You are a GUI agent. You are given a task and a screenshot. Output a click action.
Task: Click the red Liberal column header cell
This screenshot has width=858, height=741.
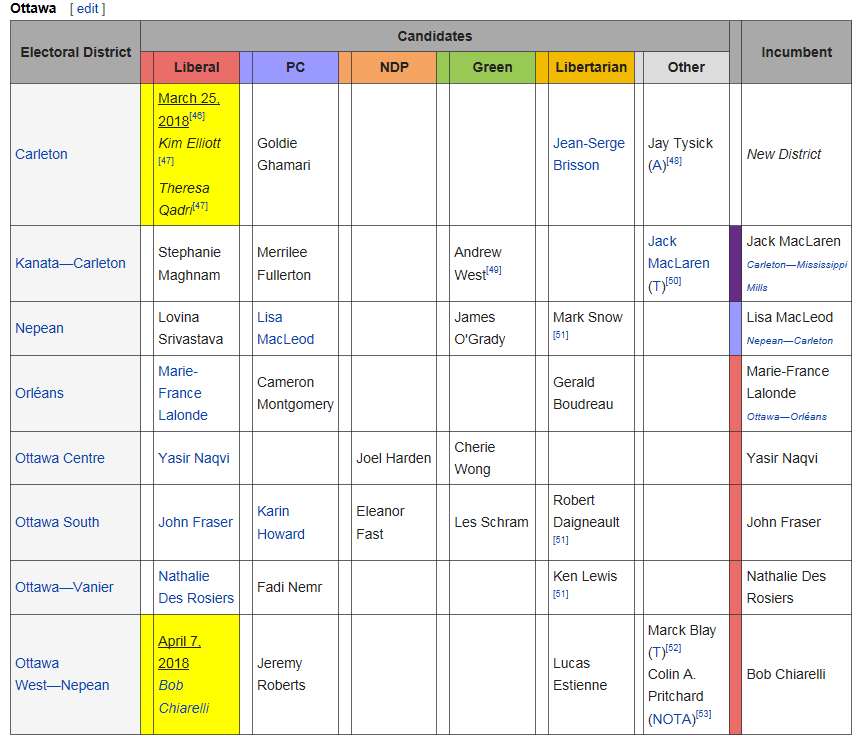tap(196, 67)
